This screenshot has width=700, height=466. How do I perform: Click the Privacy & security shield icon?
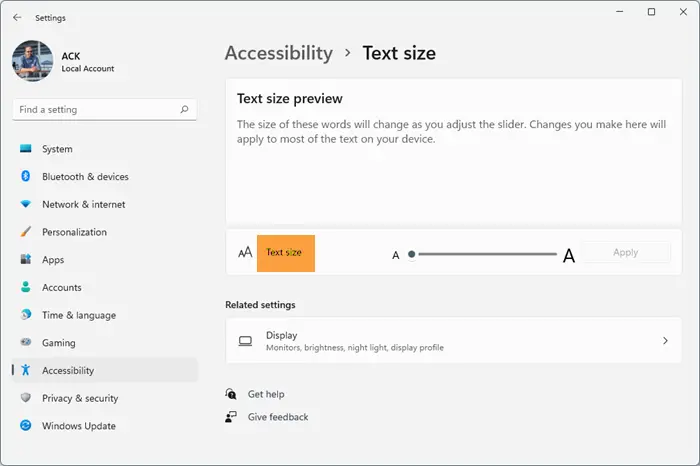tap(26, 398)
